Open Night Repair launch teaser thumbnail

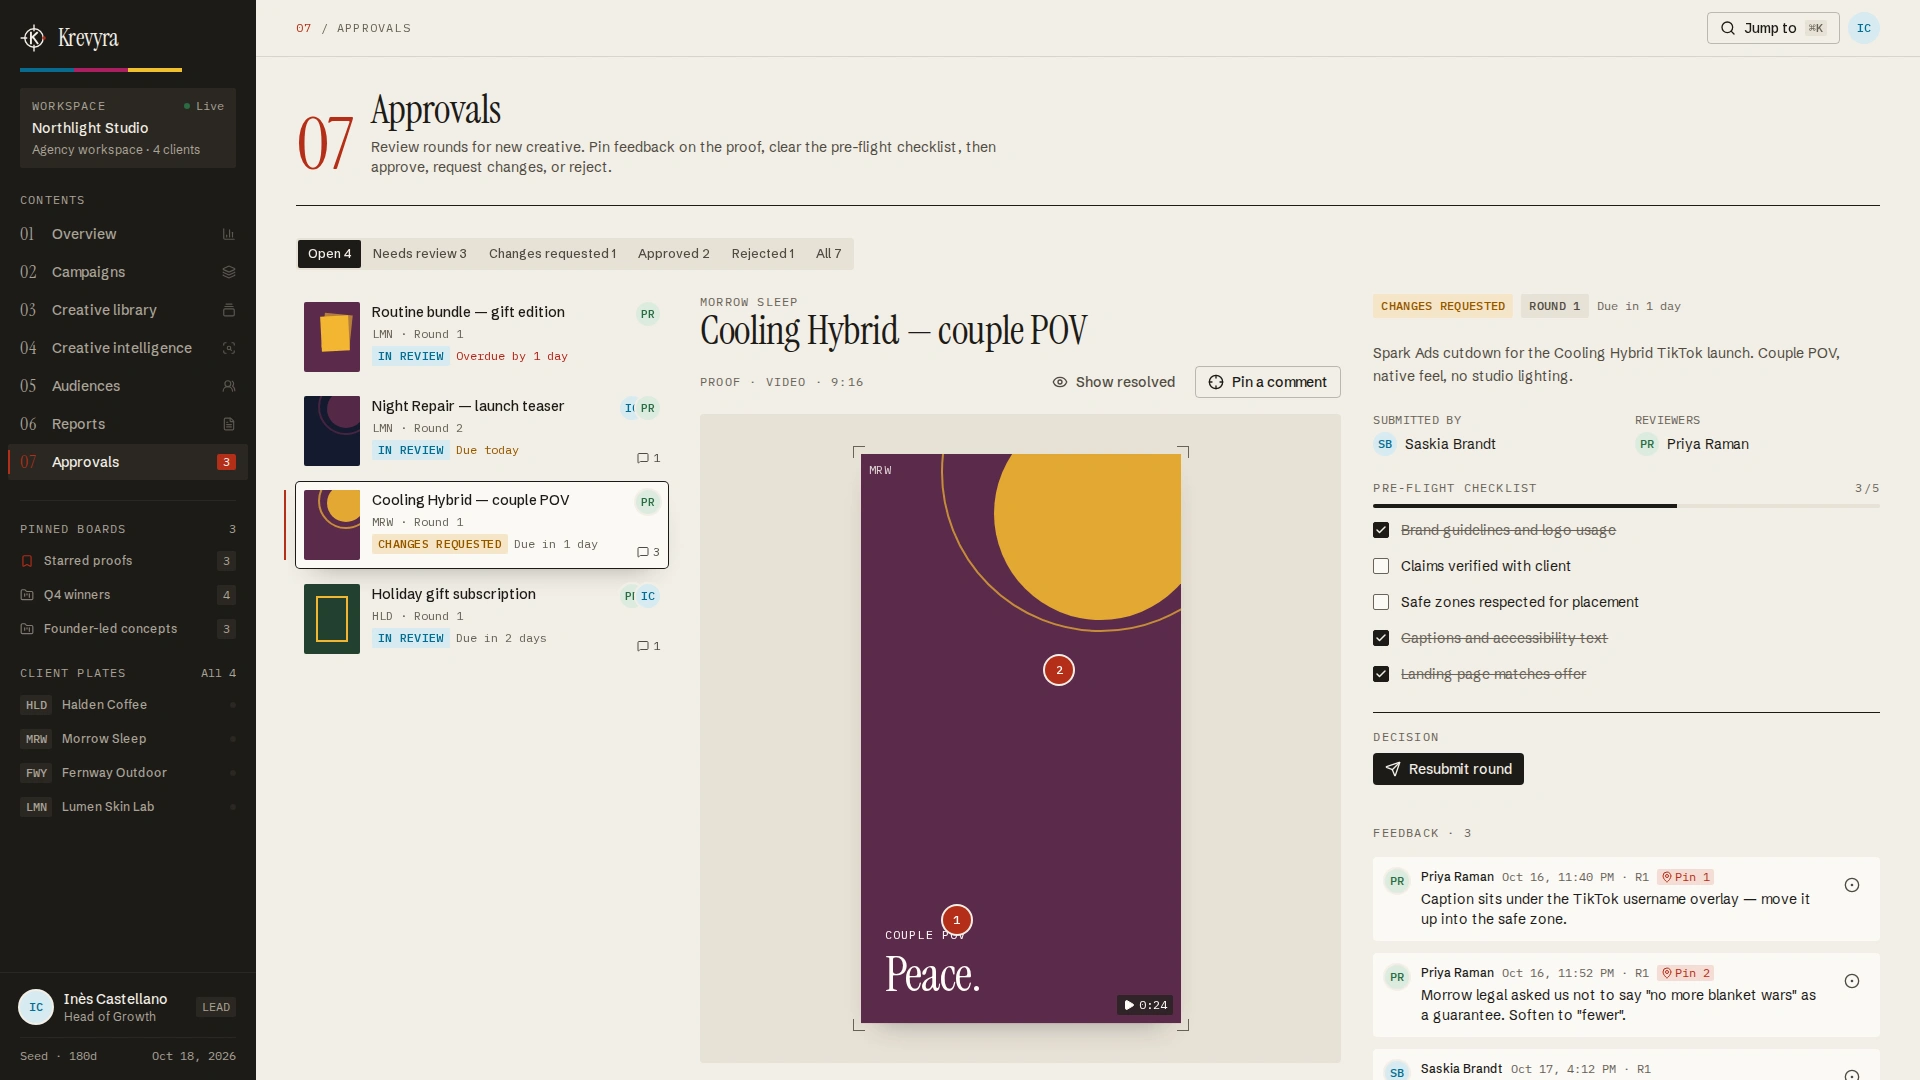tap(332, 431)
